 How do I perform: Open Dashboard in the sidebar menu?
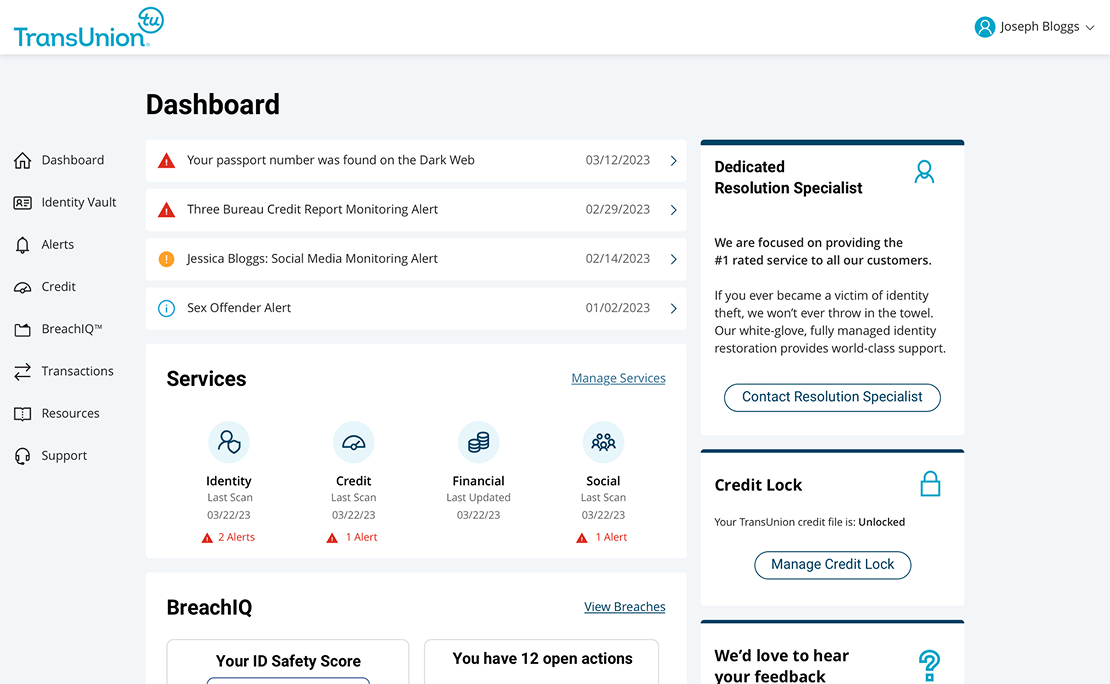coord(73,160)
